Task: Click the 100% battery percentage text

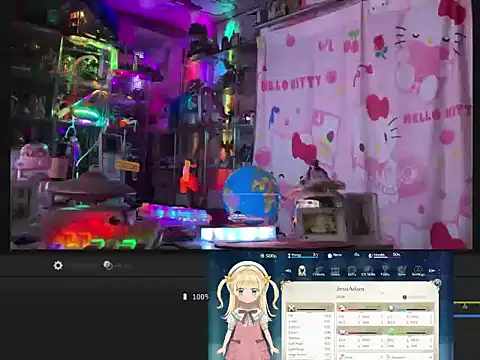Action: [200, 297]
